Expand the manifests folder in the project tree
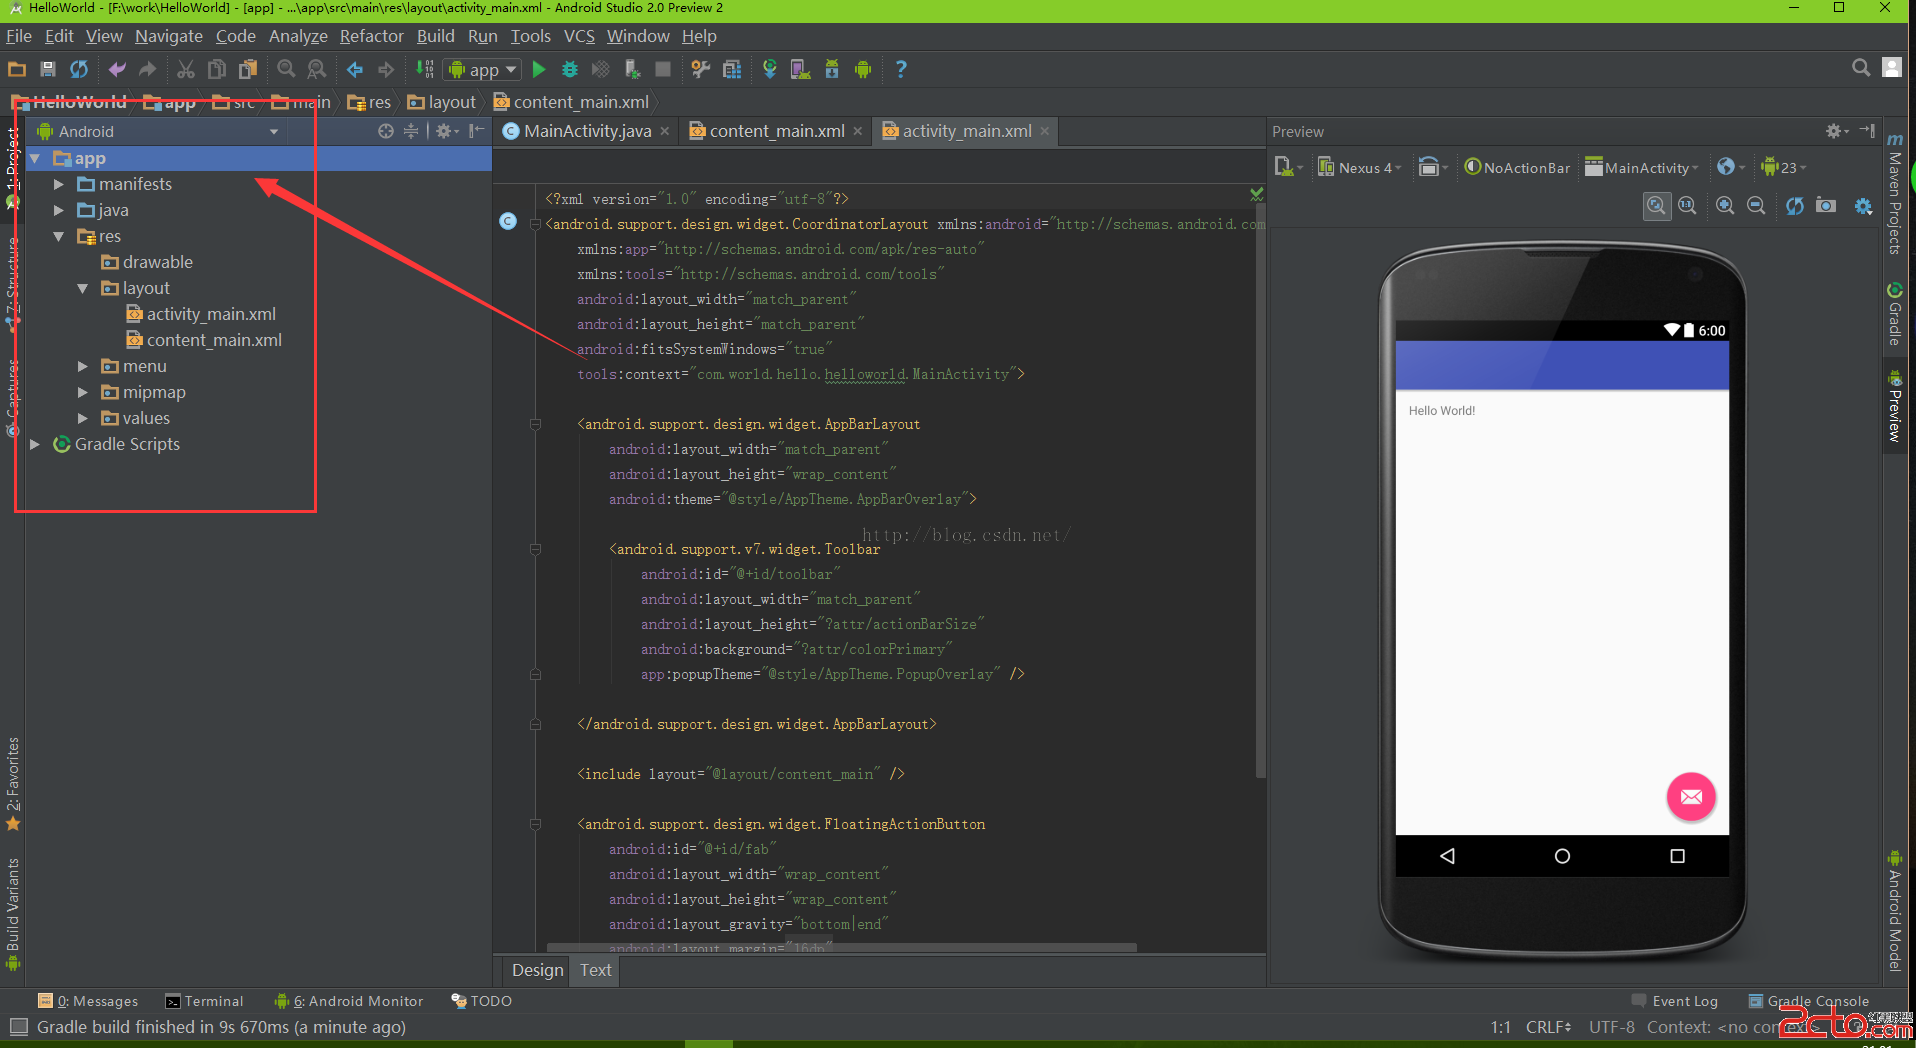Screen dimensions: 1916x1048 click(x=59, y=184)
